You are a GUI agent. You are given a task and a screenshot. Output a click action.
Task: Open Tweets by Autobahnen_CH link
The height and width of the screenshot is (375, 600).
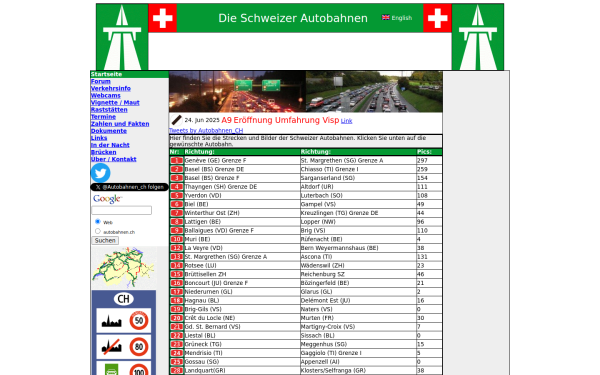click(206, 130)
